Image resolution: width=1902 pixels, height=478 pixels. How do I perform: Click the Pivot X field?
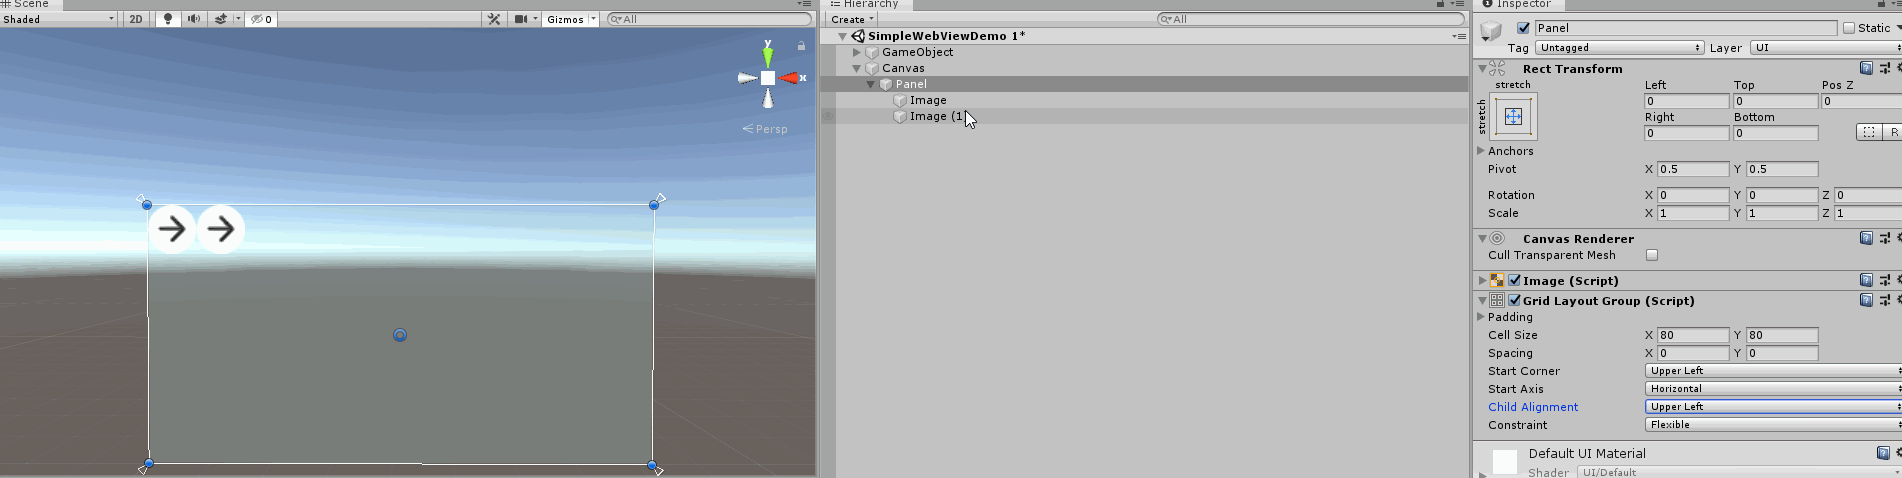click(x=1693, y=169)
